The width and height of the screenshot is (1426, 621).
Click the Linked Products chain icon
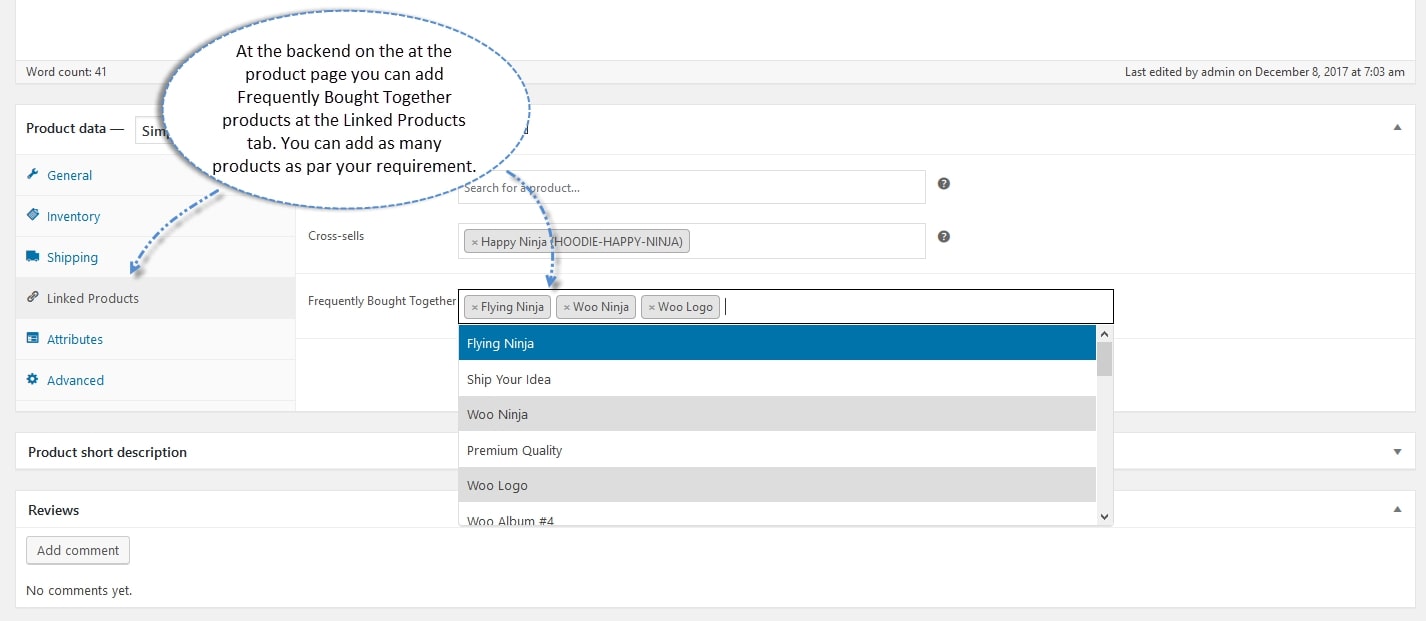33,298
